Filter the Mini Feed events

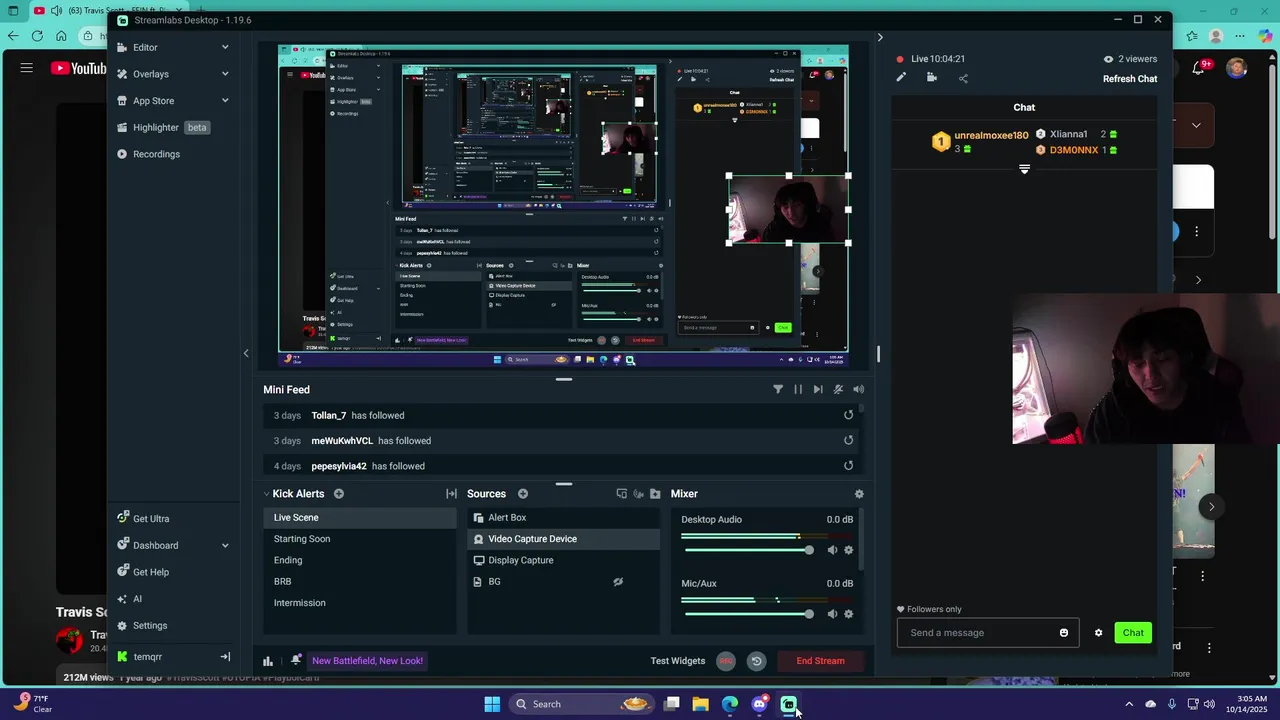778,390
